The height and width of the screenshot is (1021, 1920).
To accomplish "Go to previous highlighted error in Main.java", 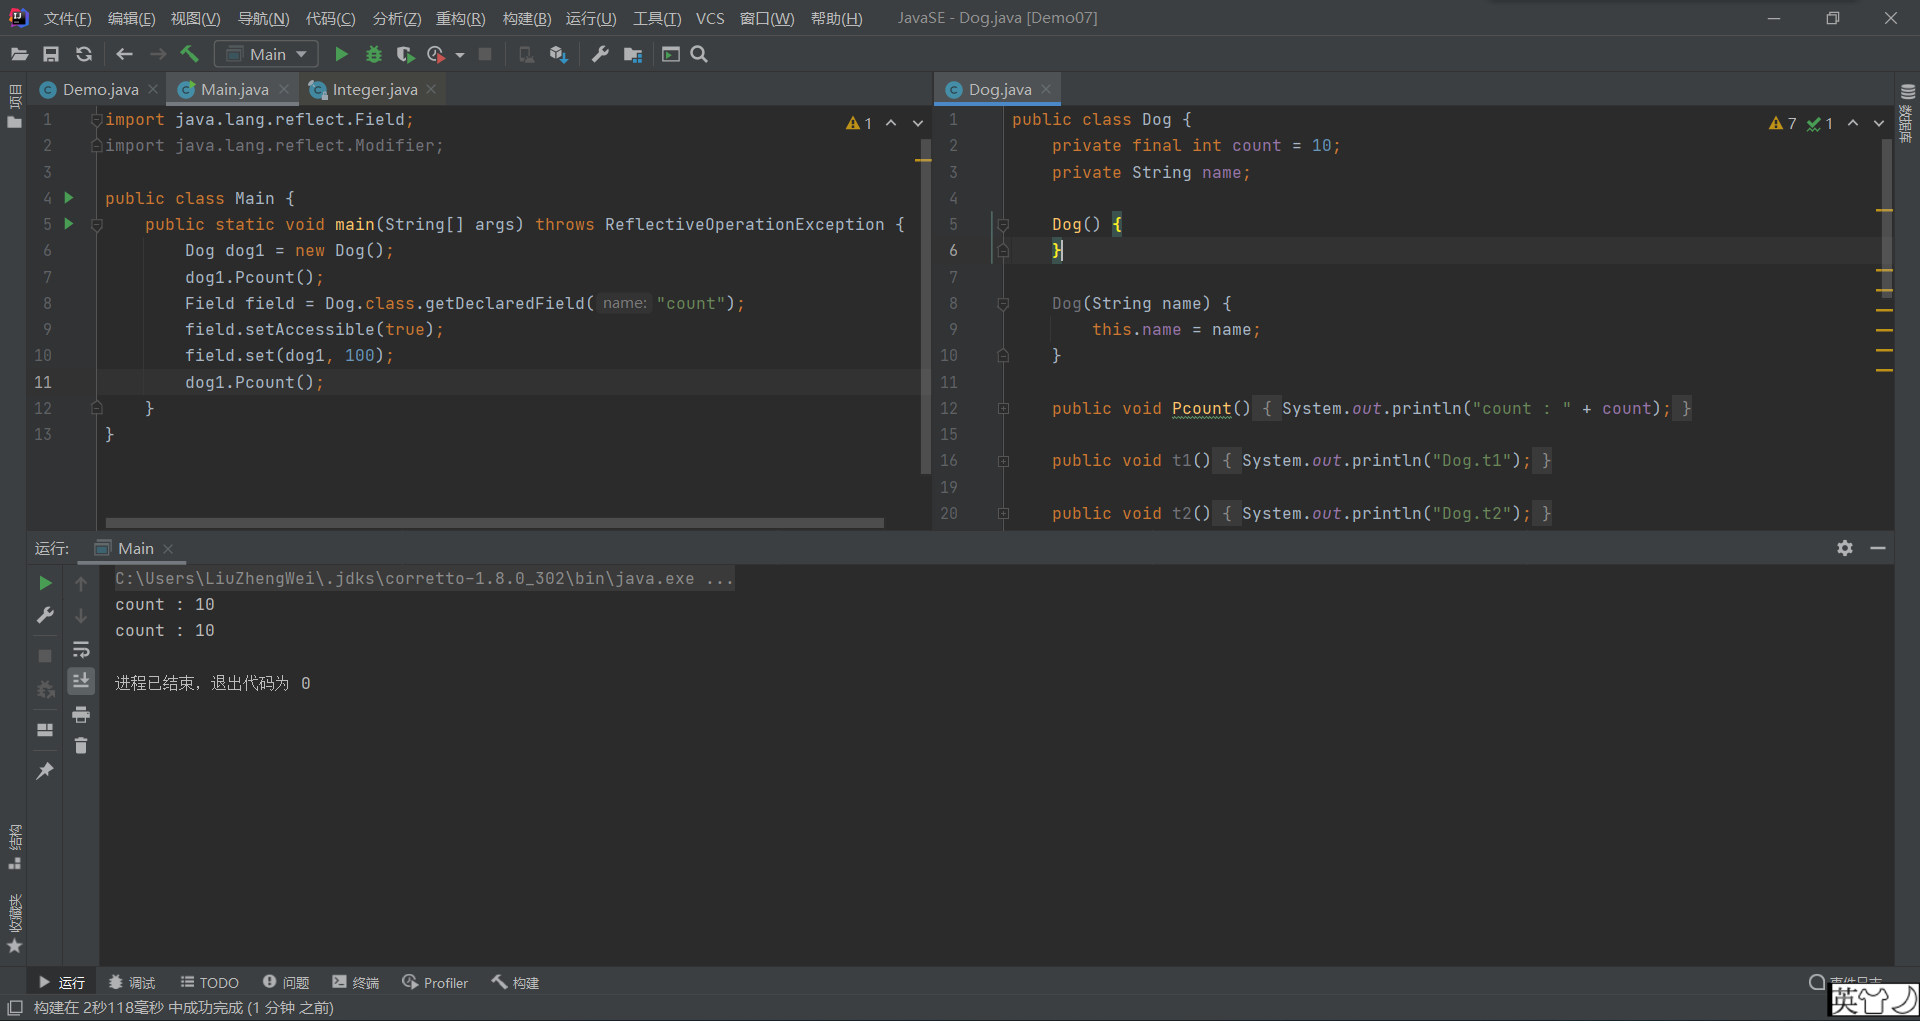I will tap(891, 123).
